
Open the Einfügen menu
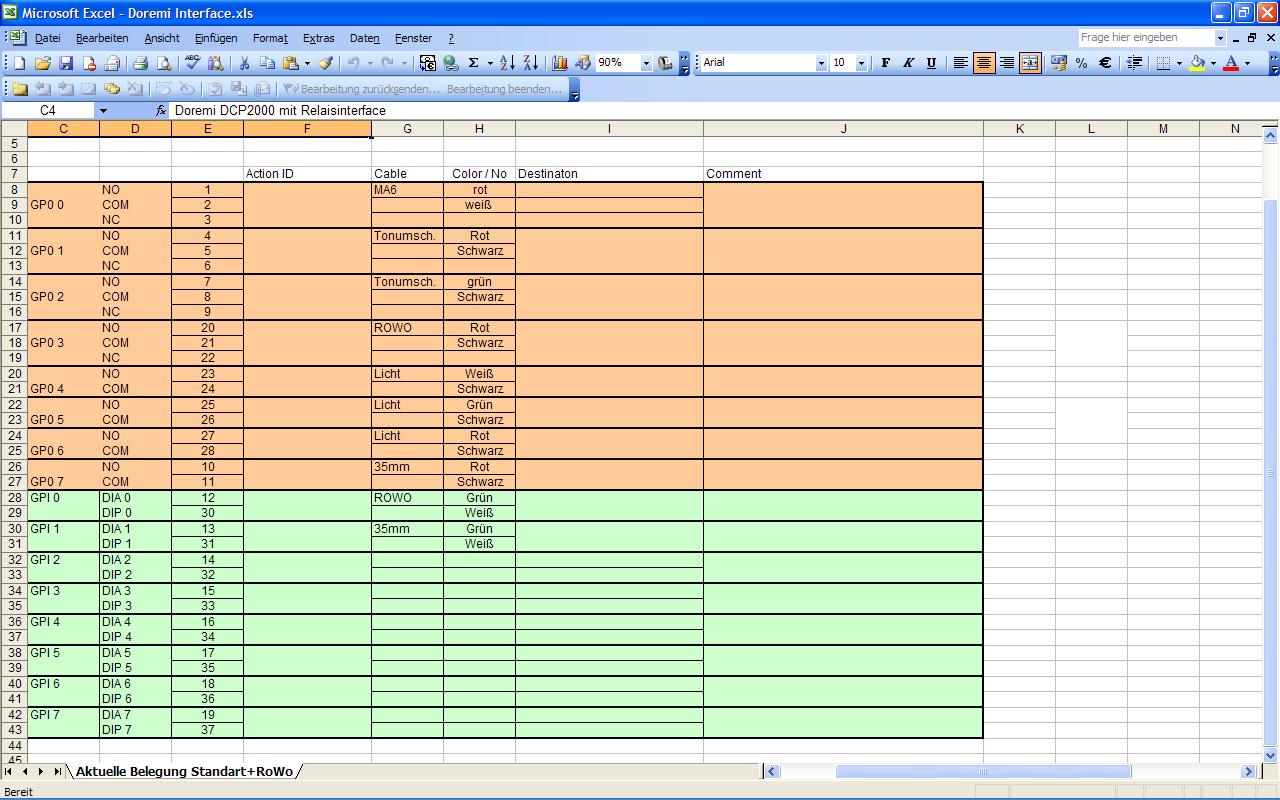pos(216,38)
